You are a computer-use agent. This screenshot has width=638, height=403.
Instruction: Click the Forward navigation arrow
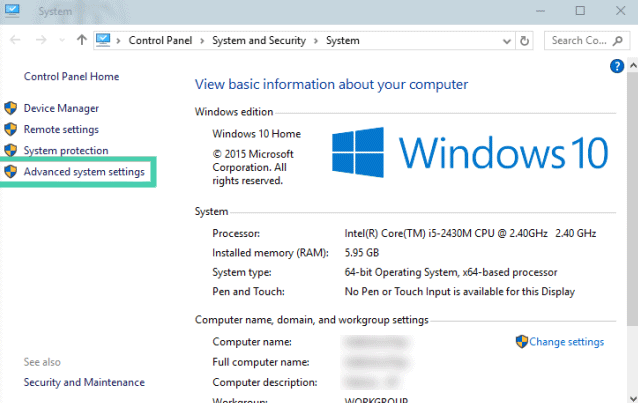pos(41,40)
